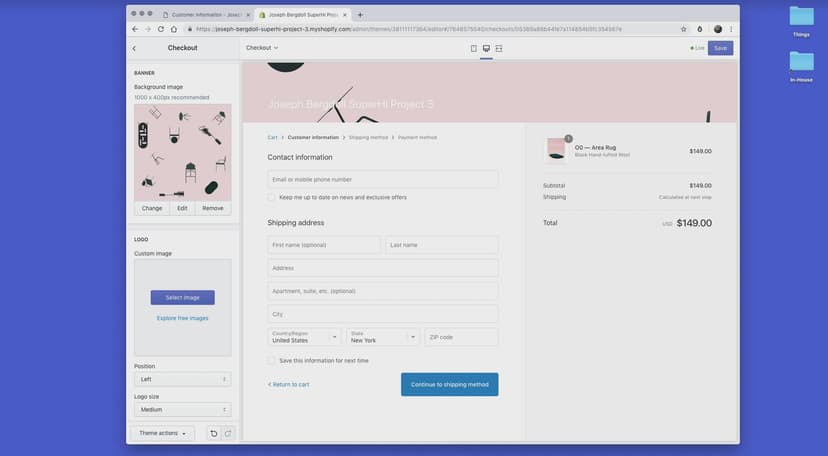Viewport: 828px width, 456px height.
Task: Click the back arrow beside Checkout
Action: pyautogui.click(x=135, y=48)
